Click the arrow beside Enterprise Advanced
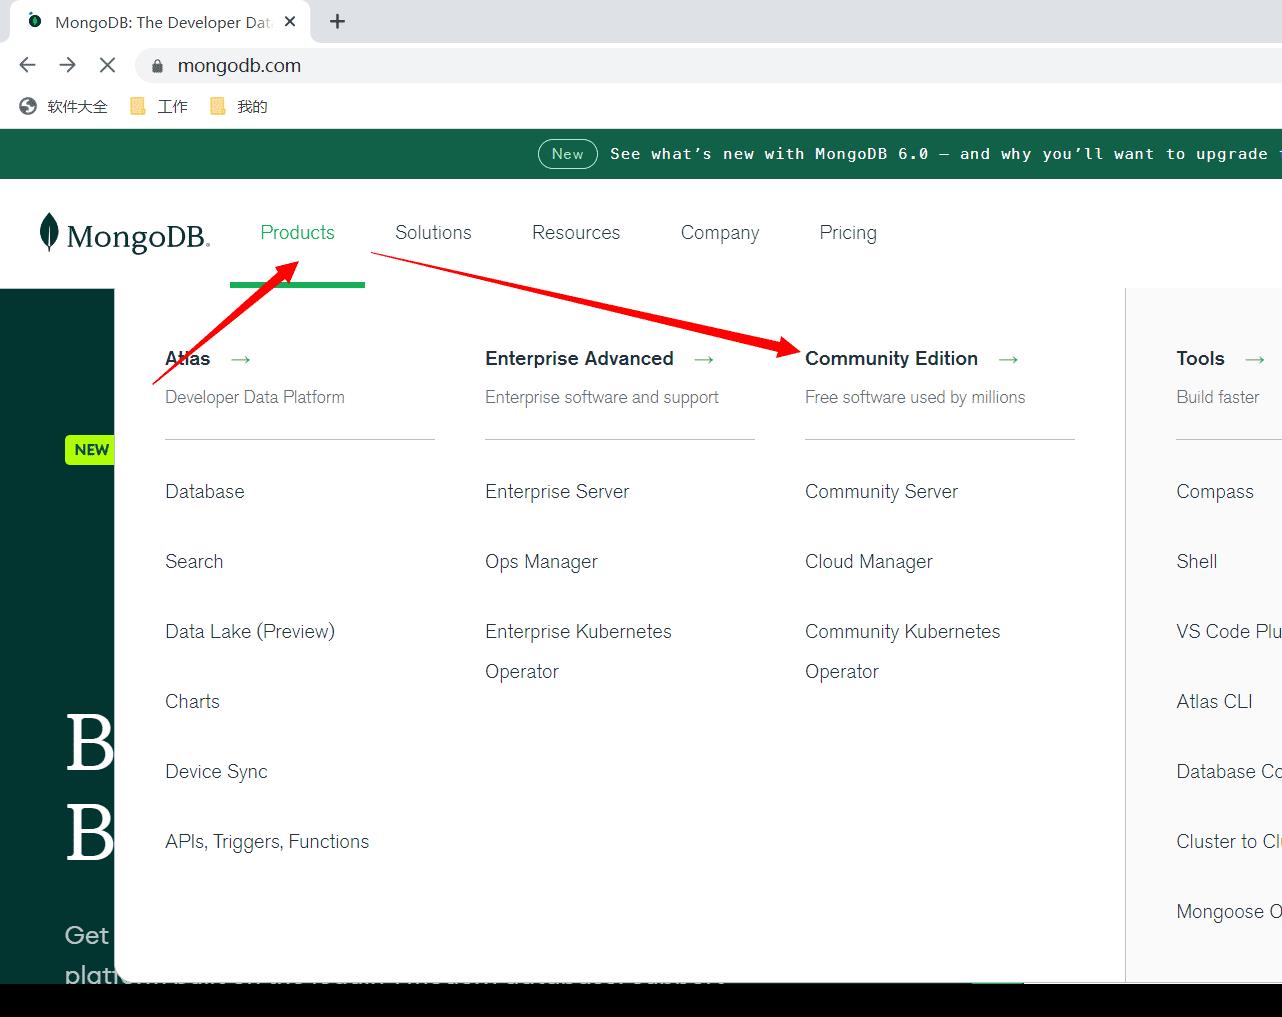This screenshot has height=1017, width=1282. click(x=704, y=359)
